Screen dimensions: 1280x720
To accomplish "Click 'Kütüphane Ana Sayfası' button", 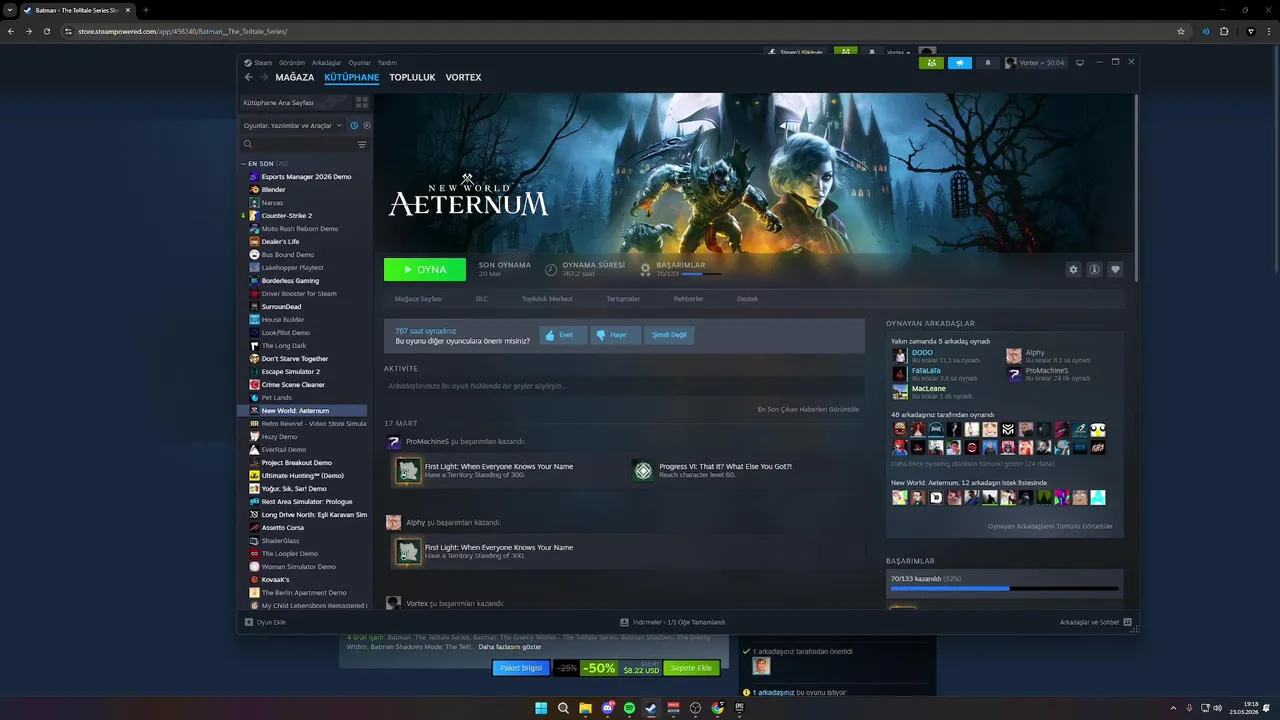I will [296, 102].
